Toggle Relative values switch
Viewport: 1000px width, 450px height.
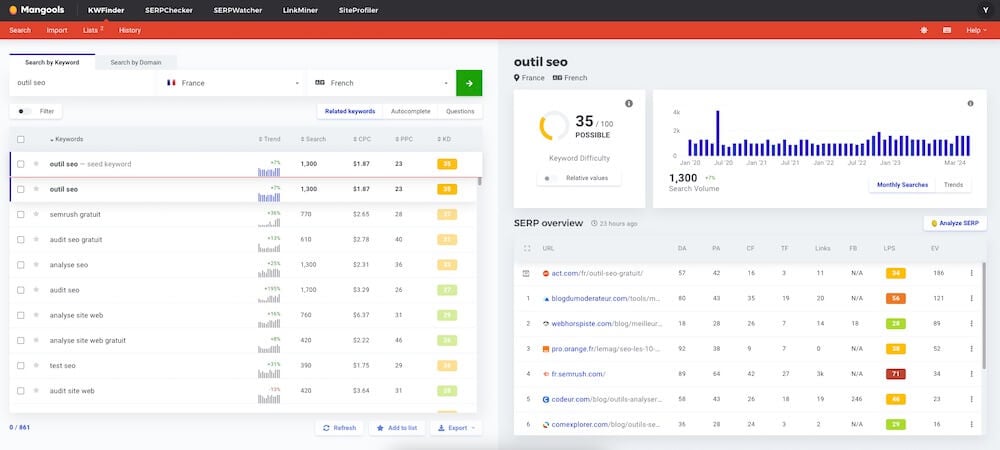550,178
